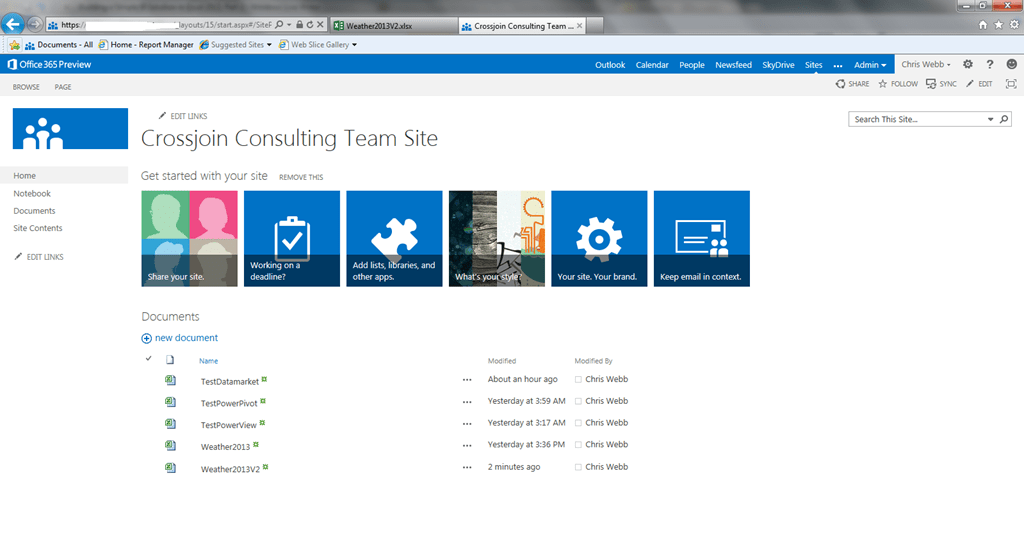Click the plus icon beside new document

point(146,338)
